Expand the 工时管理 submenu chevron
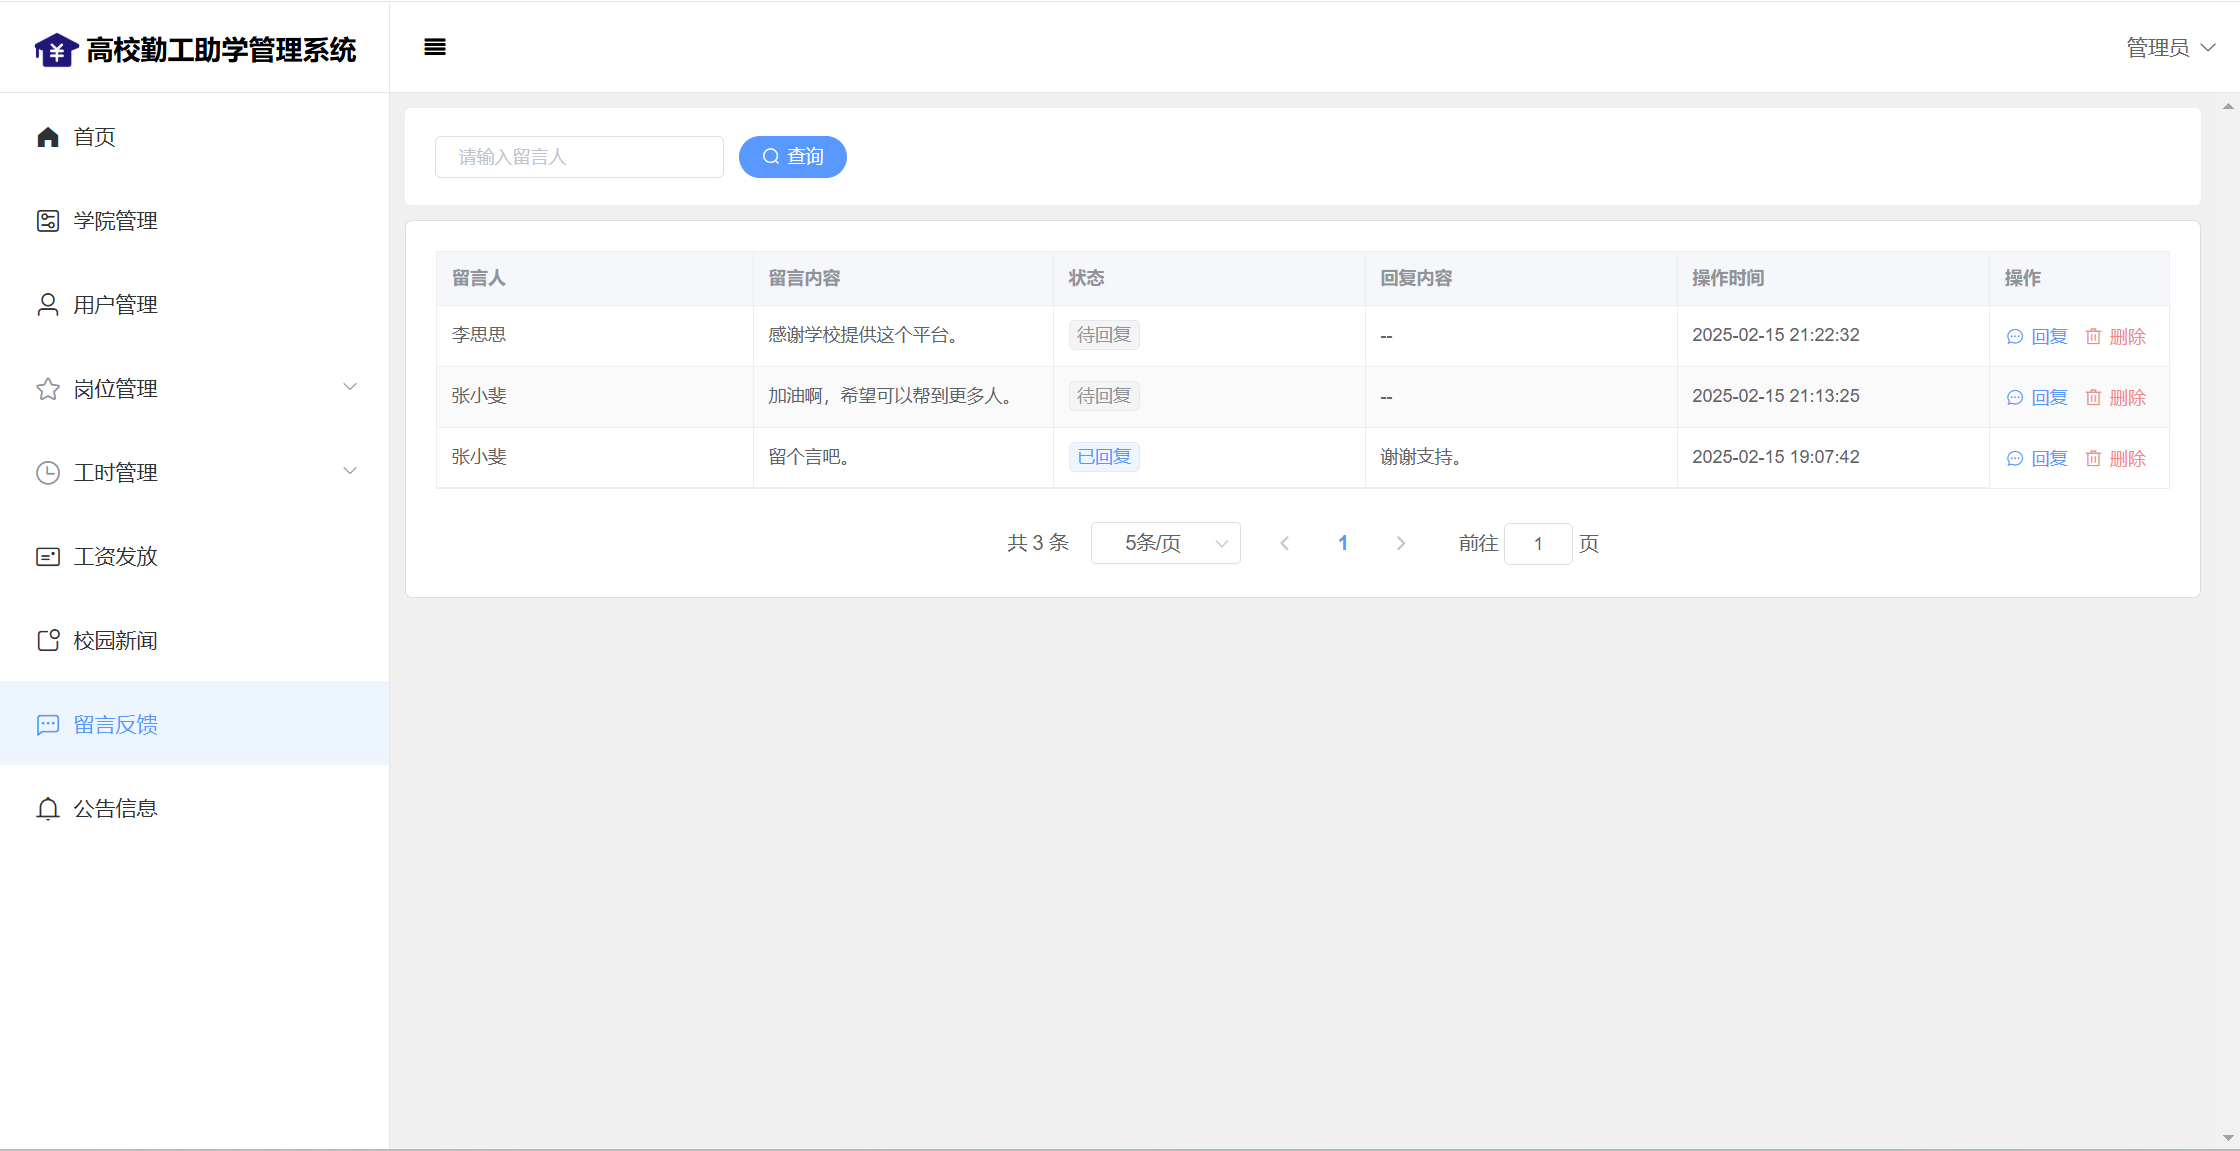2240x1151 pixels. pos(350,471)
